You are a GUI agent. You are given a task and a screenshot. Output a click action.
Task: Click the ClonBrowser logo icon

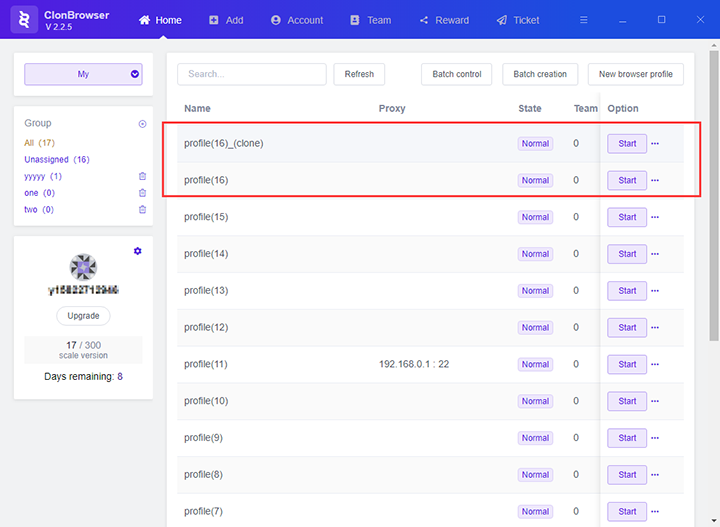tap(25, 20)
